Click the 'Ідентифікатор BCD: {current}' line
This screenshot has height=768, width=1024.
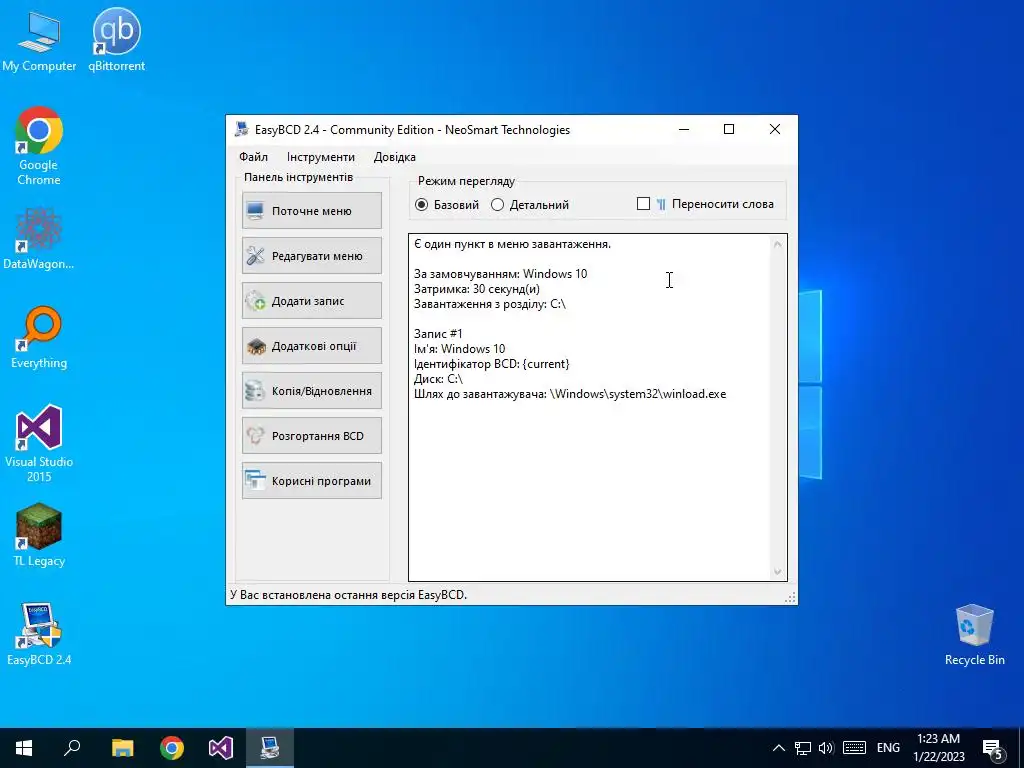click(492, 364)
